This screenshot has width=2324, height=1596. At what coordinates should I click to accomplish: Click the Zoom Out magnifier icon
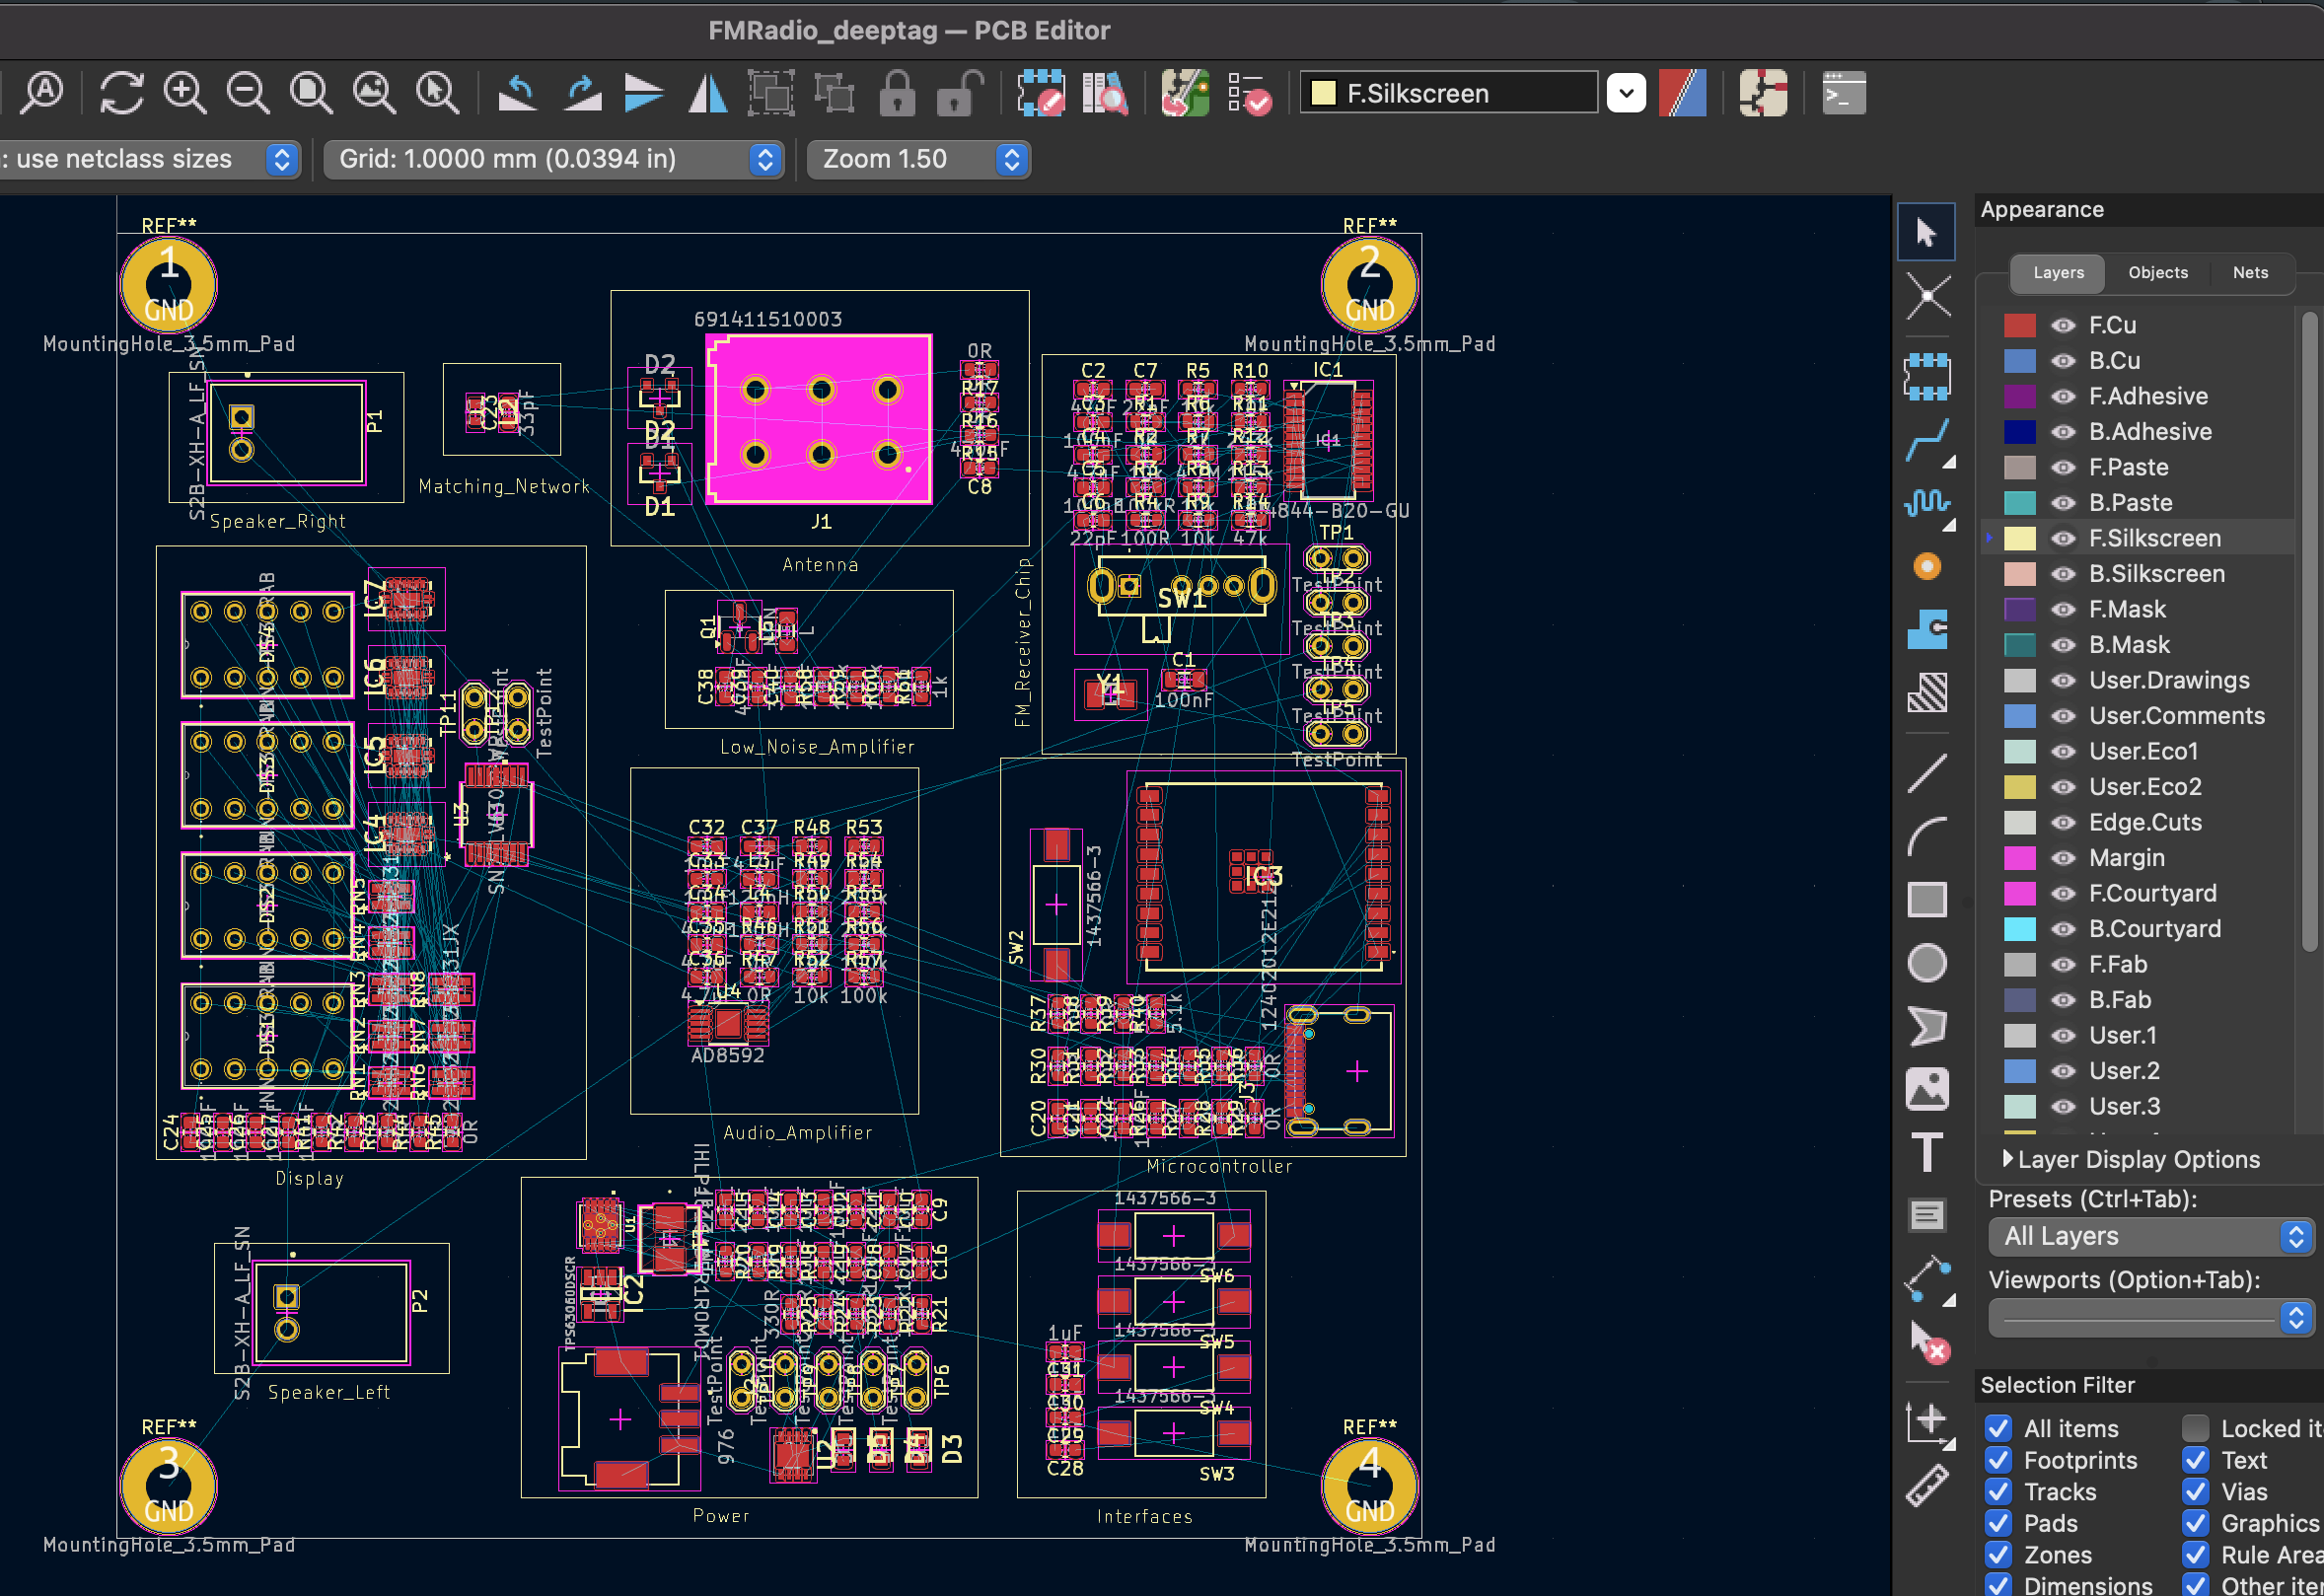248,93
